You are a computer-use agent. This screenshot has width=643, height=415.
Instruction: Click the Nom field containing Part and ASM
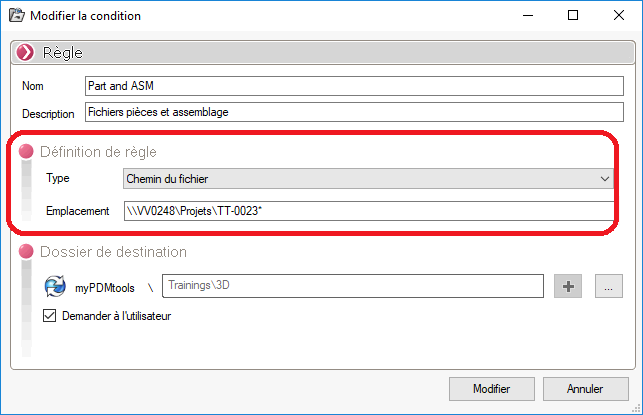(350, 87)
